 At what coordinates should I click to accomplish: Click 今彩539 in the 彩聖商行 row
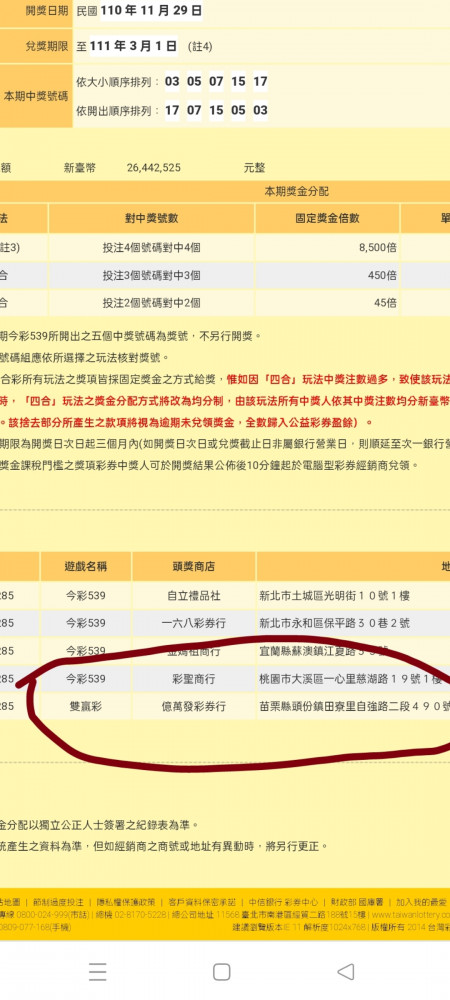click(85, 679)
